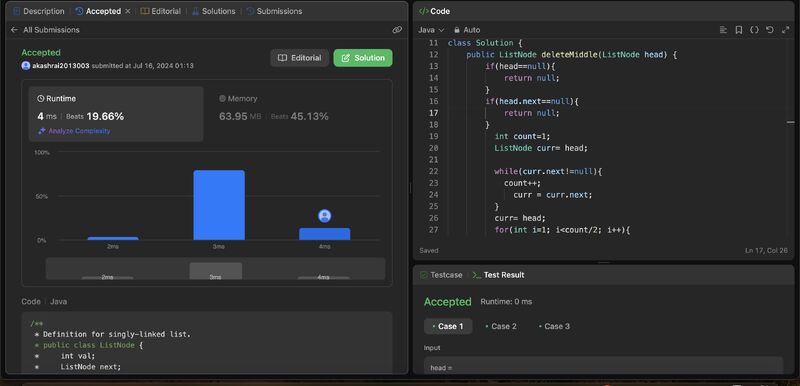800x386 pixels.
Task: Click the bookmark icon in code toolbar
Action: pos(738,30)
